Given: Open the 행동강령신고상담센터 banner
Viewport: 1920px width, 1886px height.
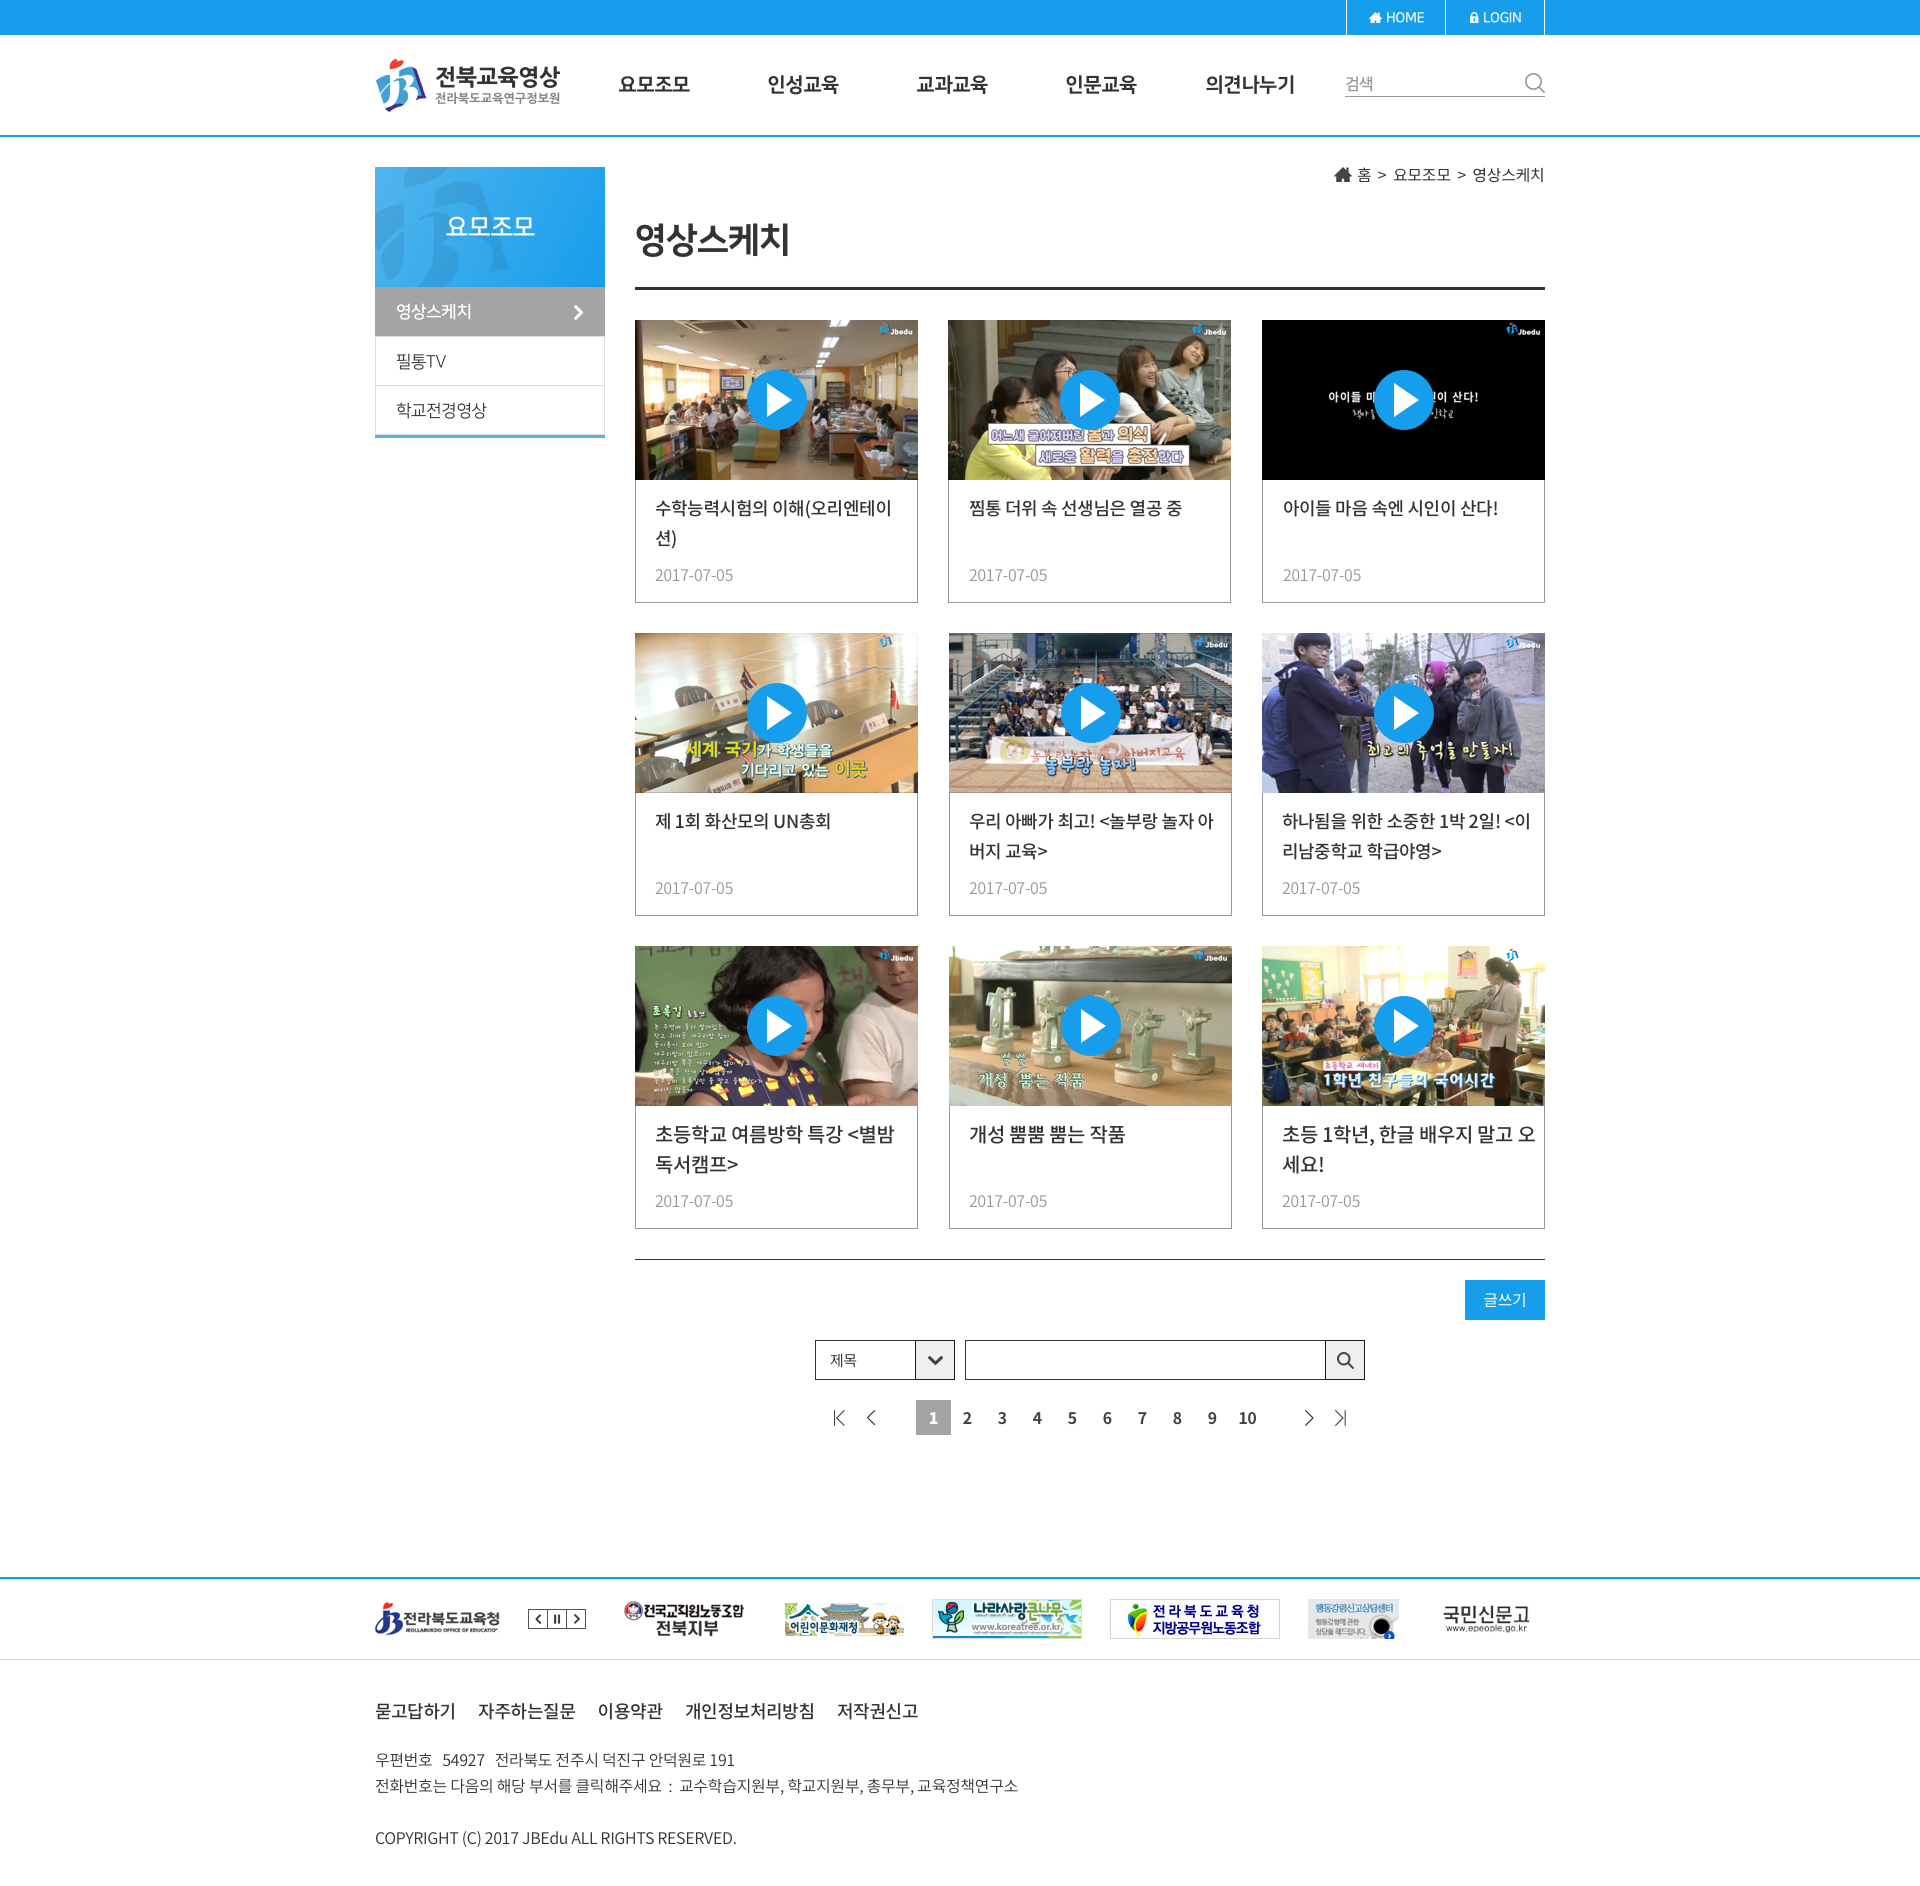Looking at the screenshot, I should pyautogui.click(x=1353, y=1619).
